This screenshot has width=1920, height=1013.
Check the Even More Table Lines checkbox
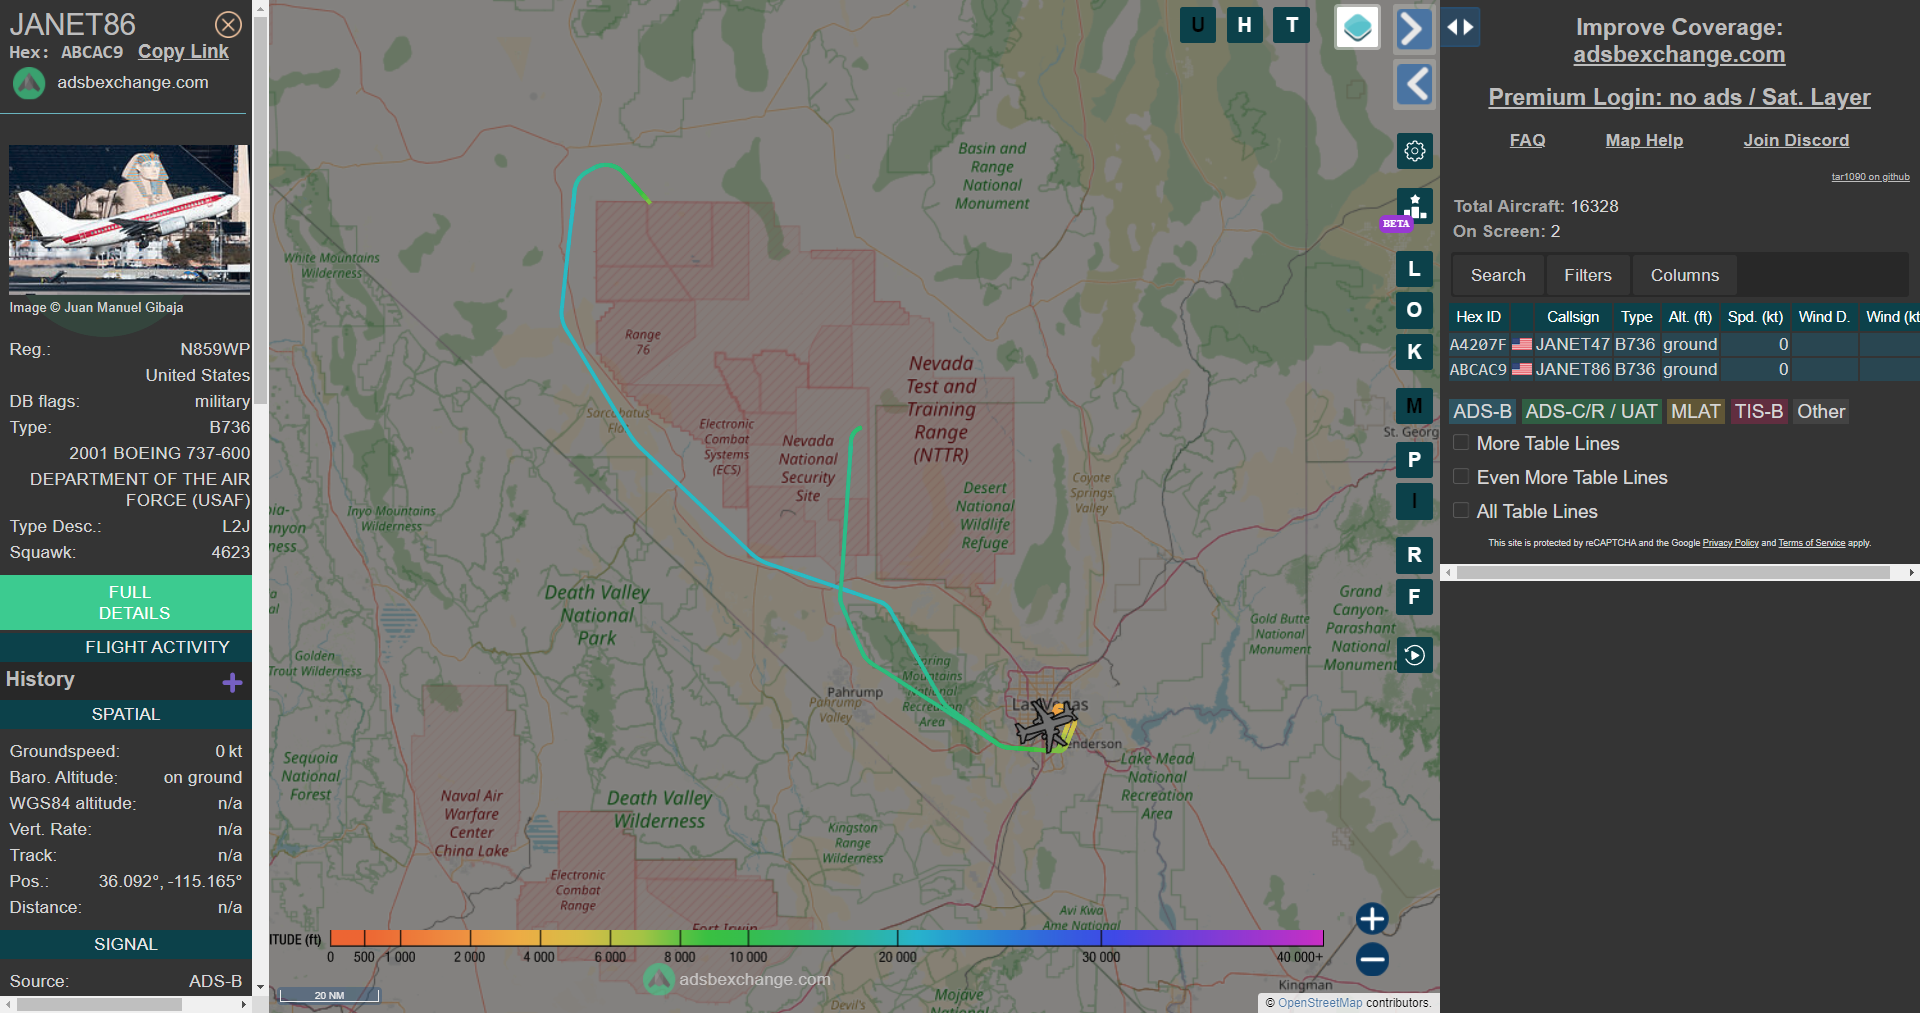pyautogui.click(x=1461, y=476)
